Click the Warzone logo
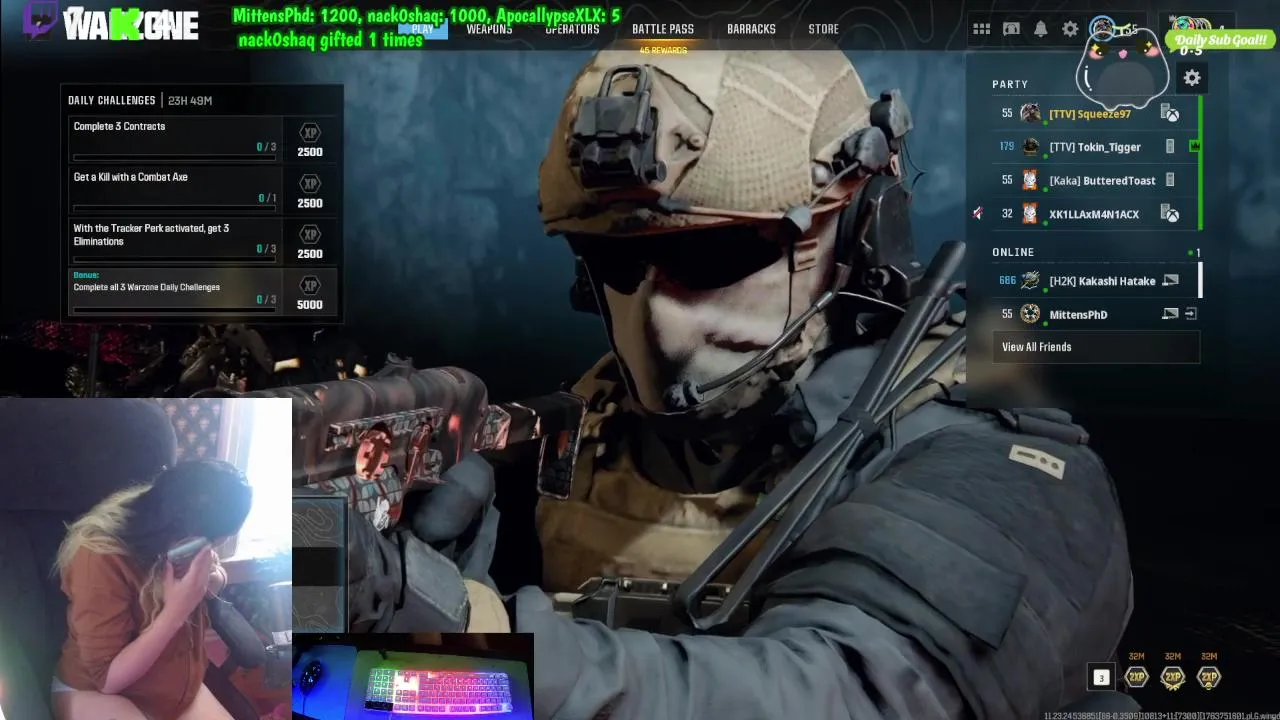Screen dimensions: 1280x720 pos(130,24)
